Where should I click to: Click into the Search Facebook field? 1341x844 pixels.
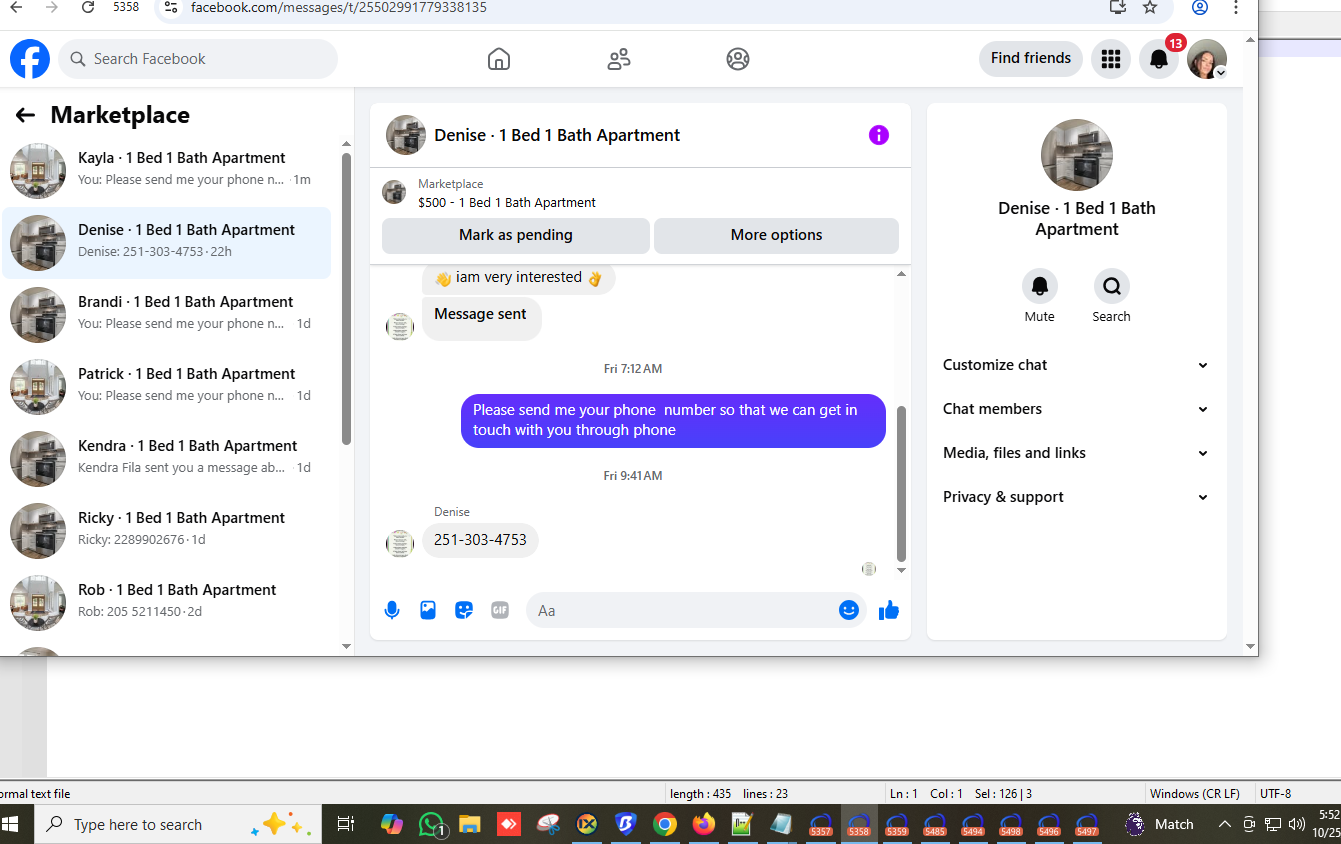tap(198, 59)
